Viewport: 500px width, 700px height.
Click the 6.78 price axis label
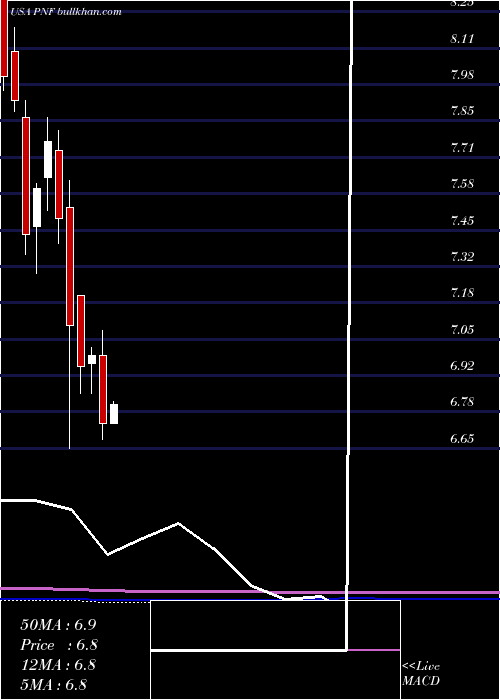point(462,402)
